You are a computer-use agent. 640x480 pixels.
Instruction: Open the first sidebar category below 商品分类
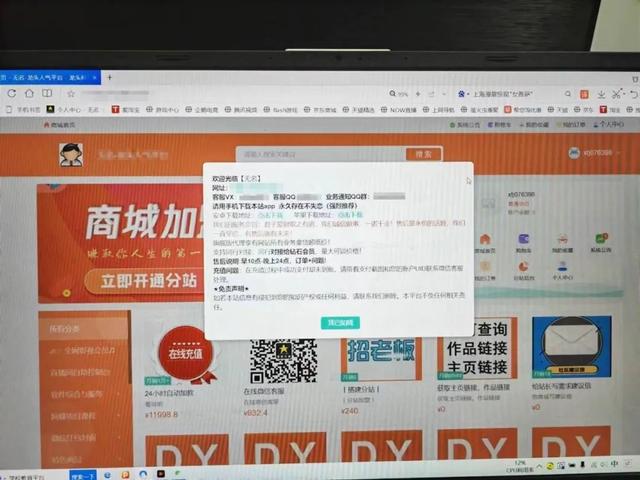(x=84, y=351)
